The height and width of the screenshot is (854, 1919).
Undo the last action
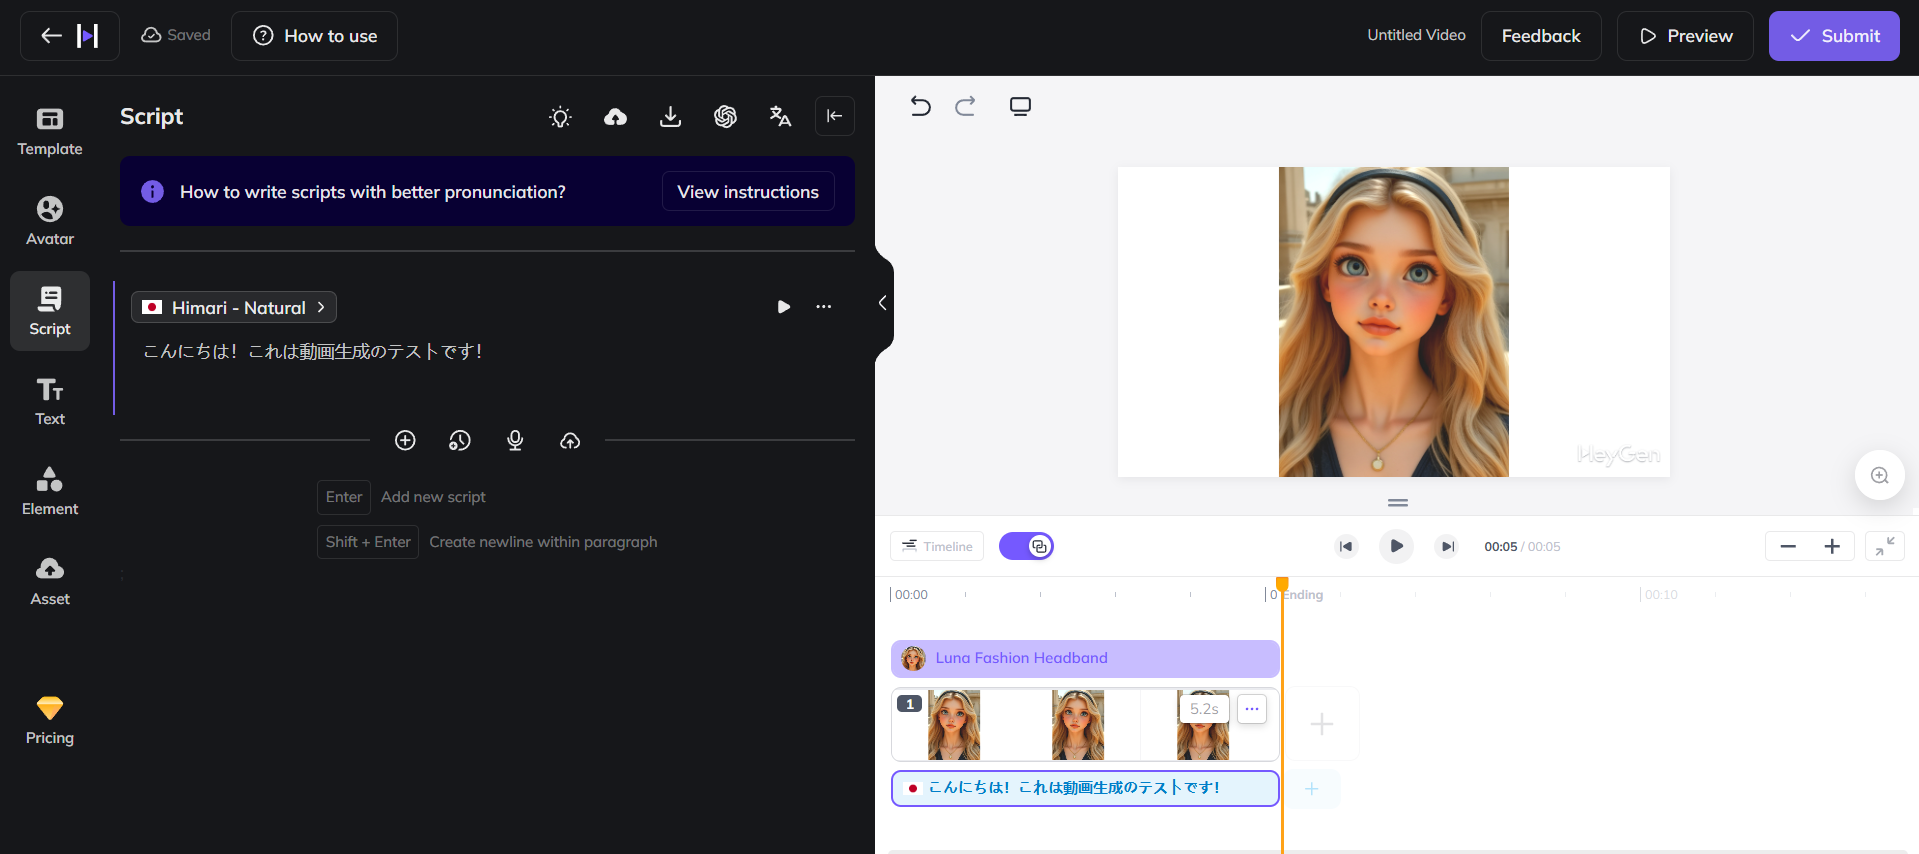(921, 106)
